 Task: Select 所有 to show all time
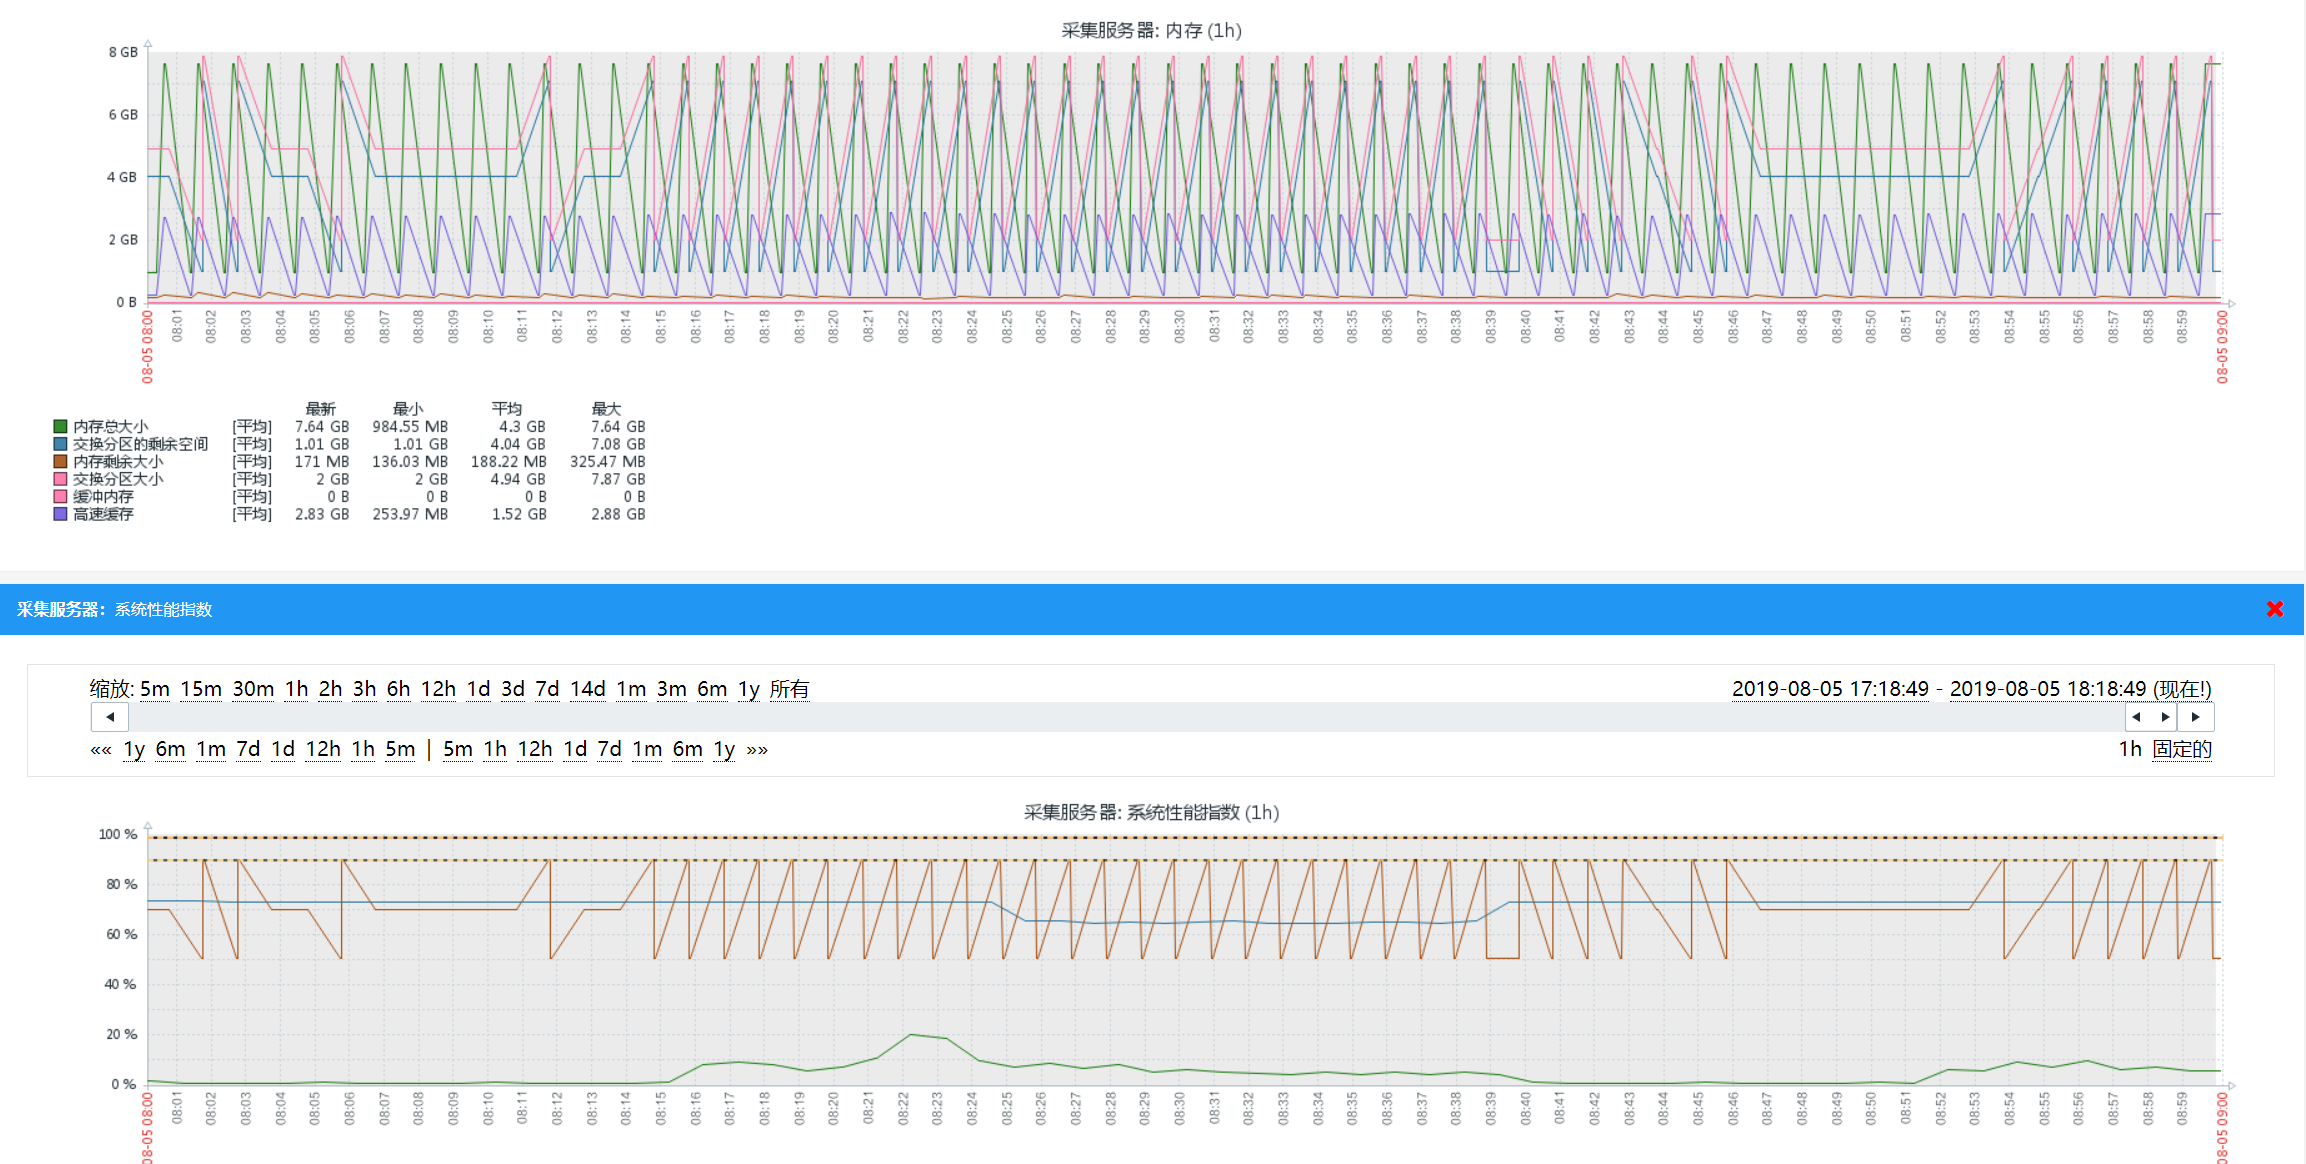[789, 689]
